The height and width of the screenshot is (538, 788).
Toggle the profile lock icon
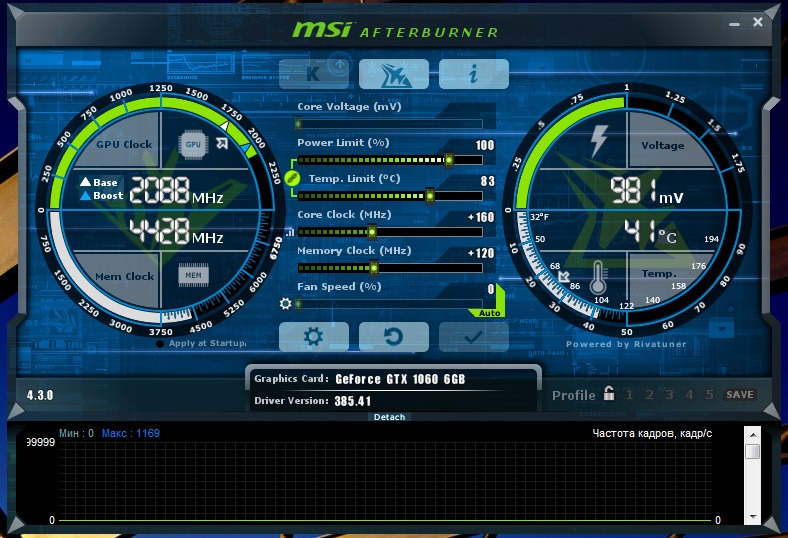609,393
